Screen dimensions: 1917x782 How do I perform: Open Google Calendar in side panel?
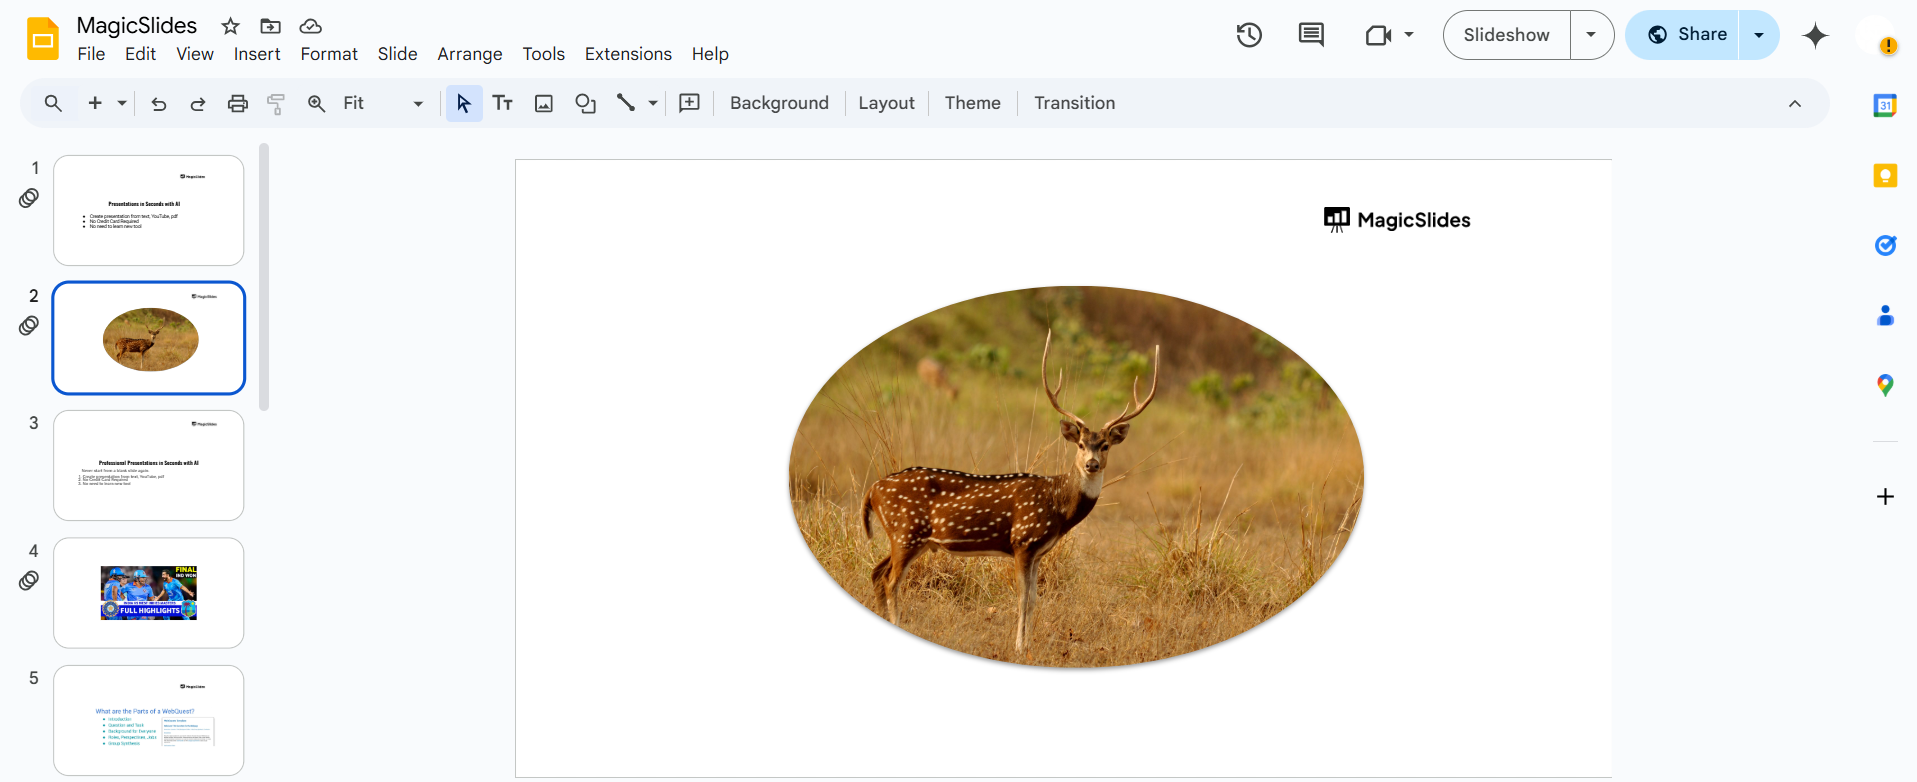pyautogui.click(x=1885, y=106)
